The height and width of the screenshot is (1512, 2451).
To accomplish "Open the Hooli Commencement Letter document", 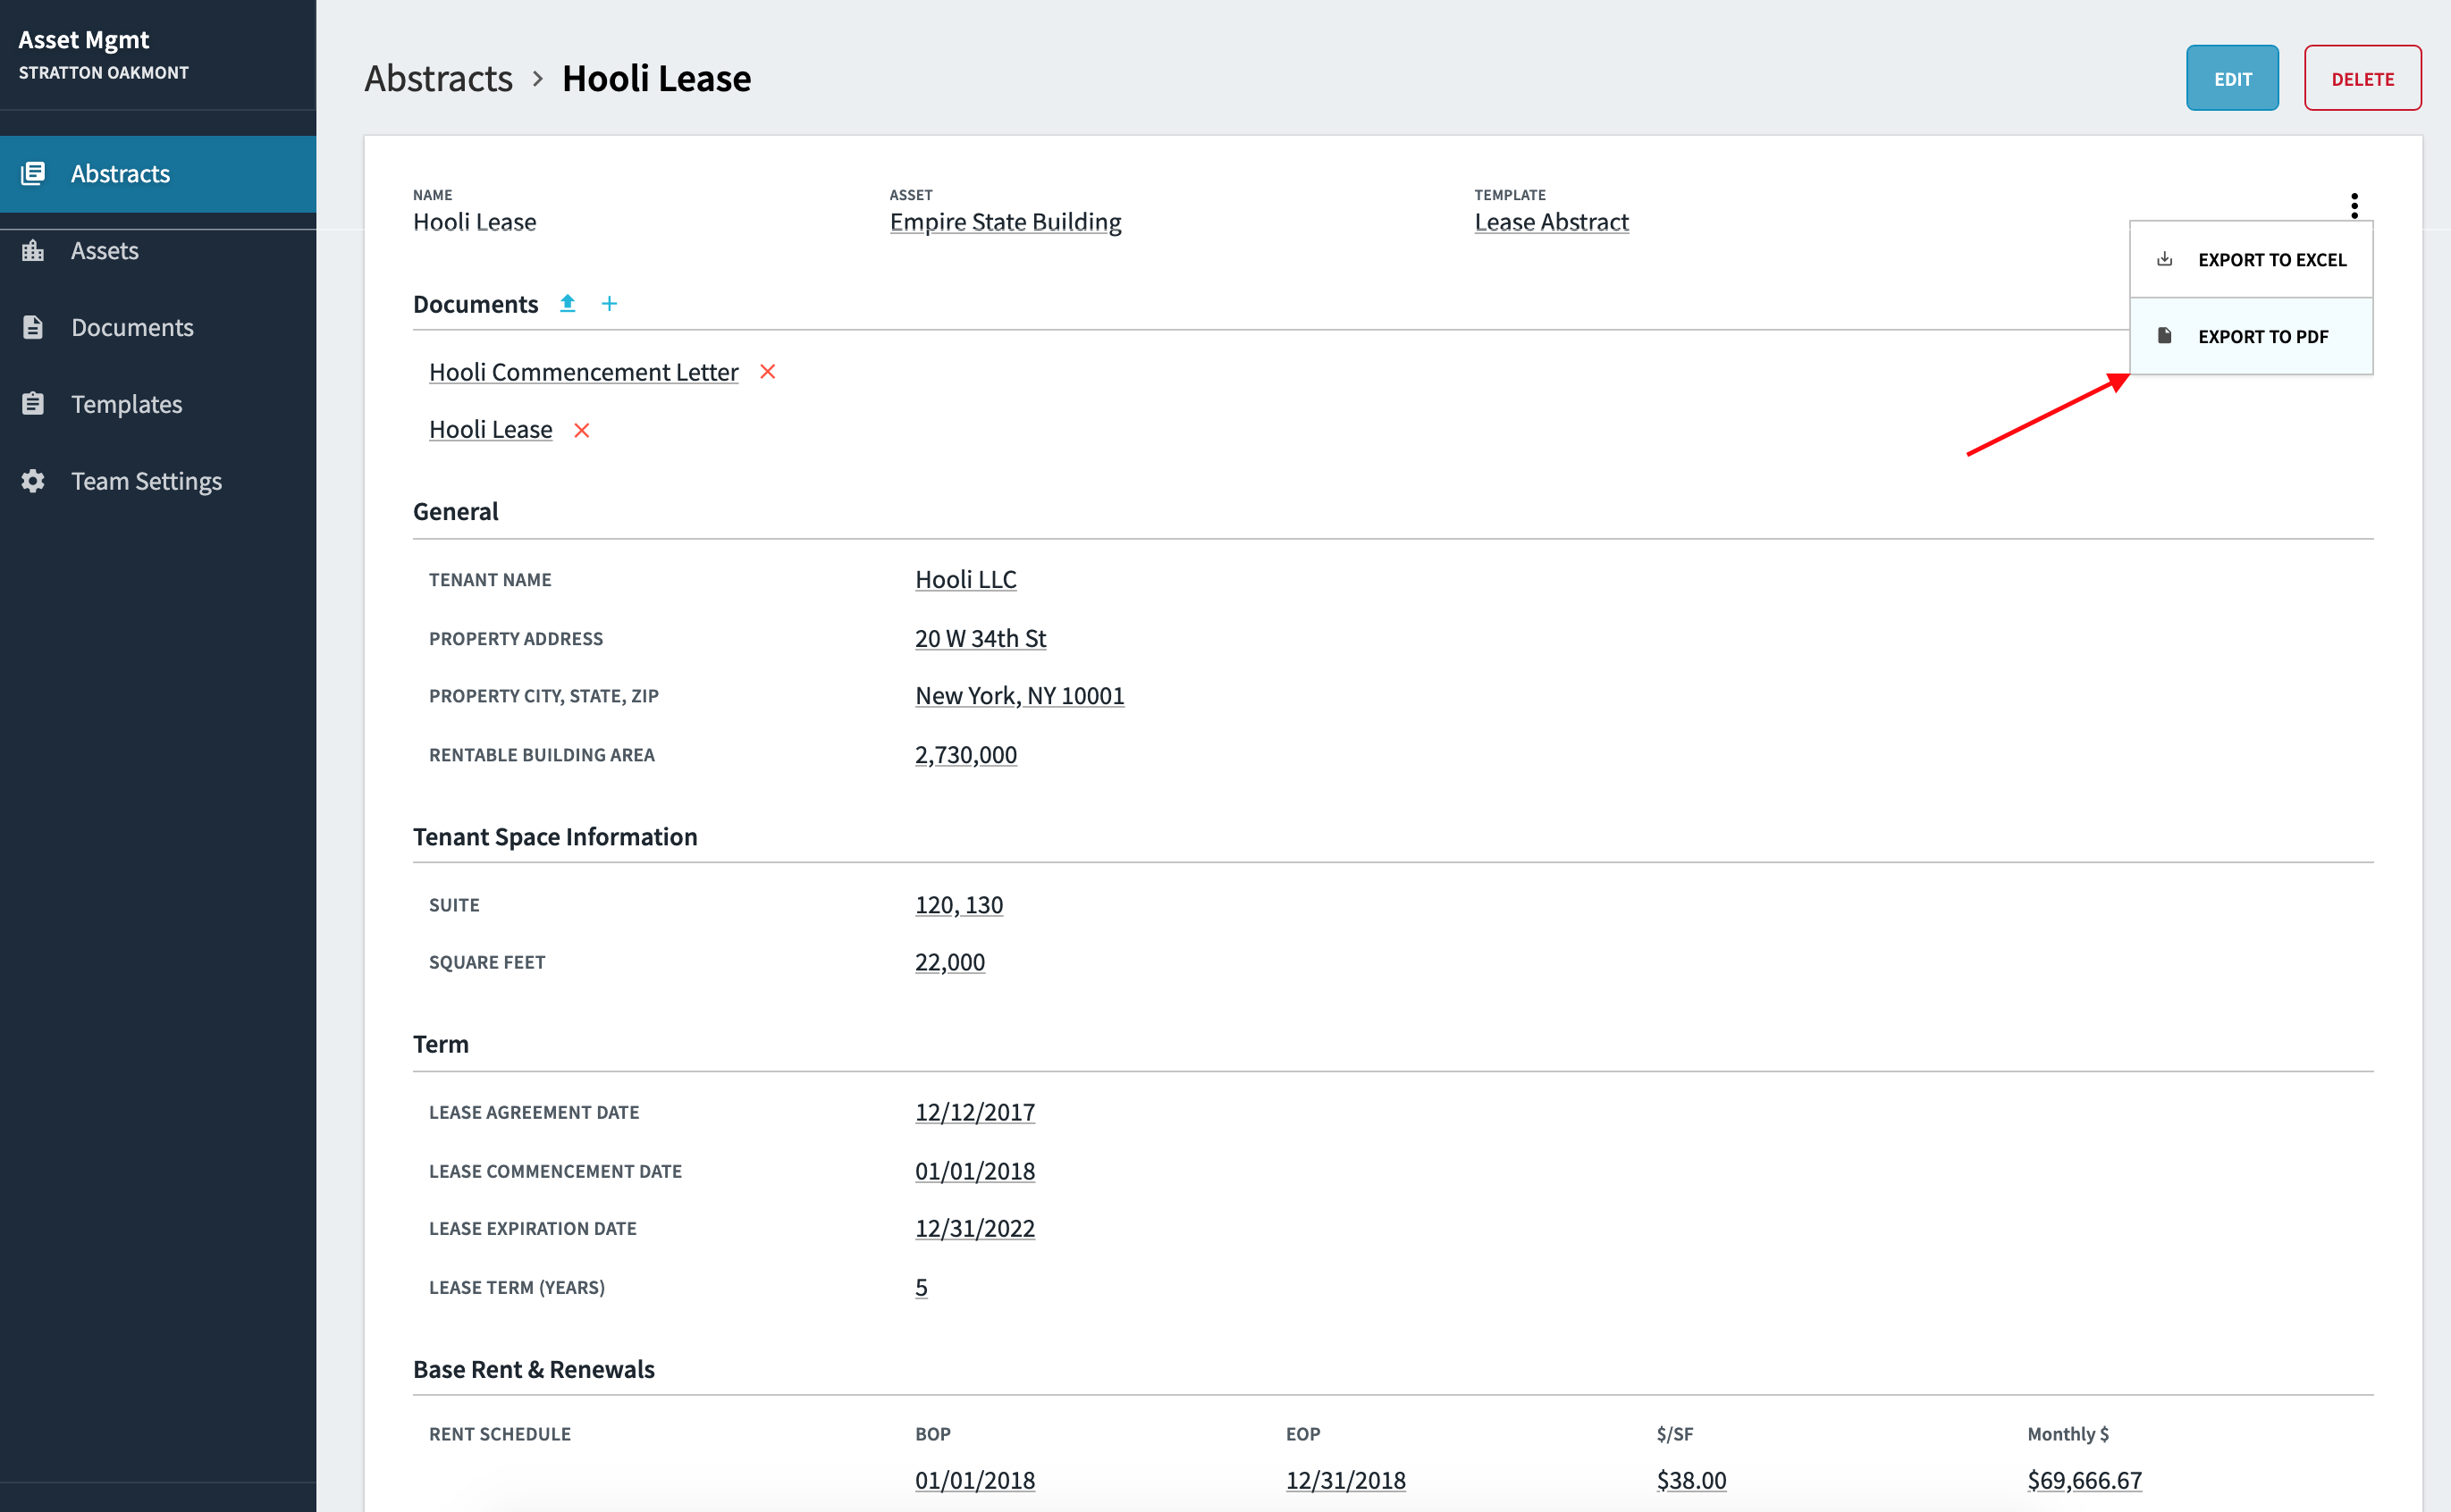I will [583, 372].
